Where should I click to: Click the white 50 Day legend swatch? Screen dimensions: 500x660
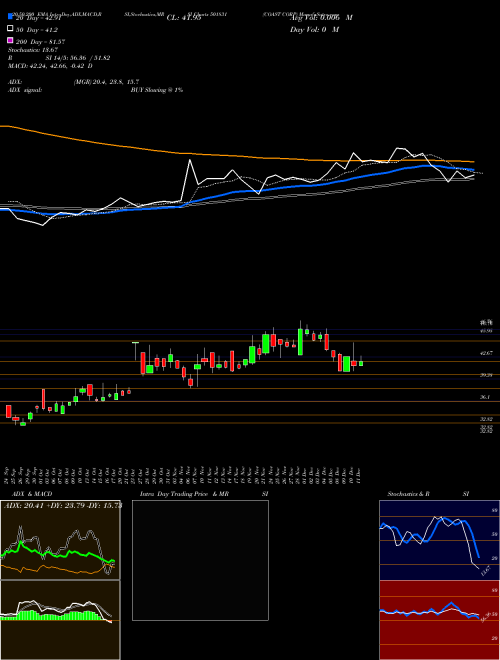(x=10, y=28)
